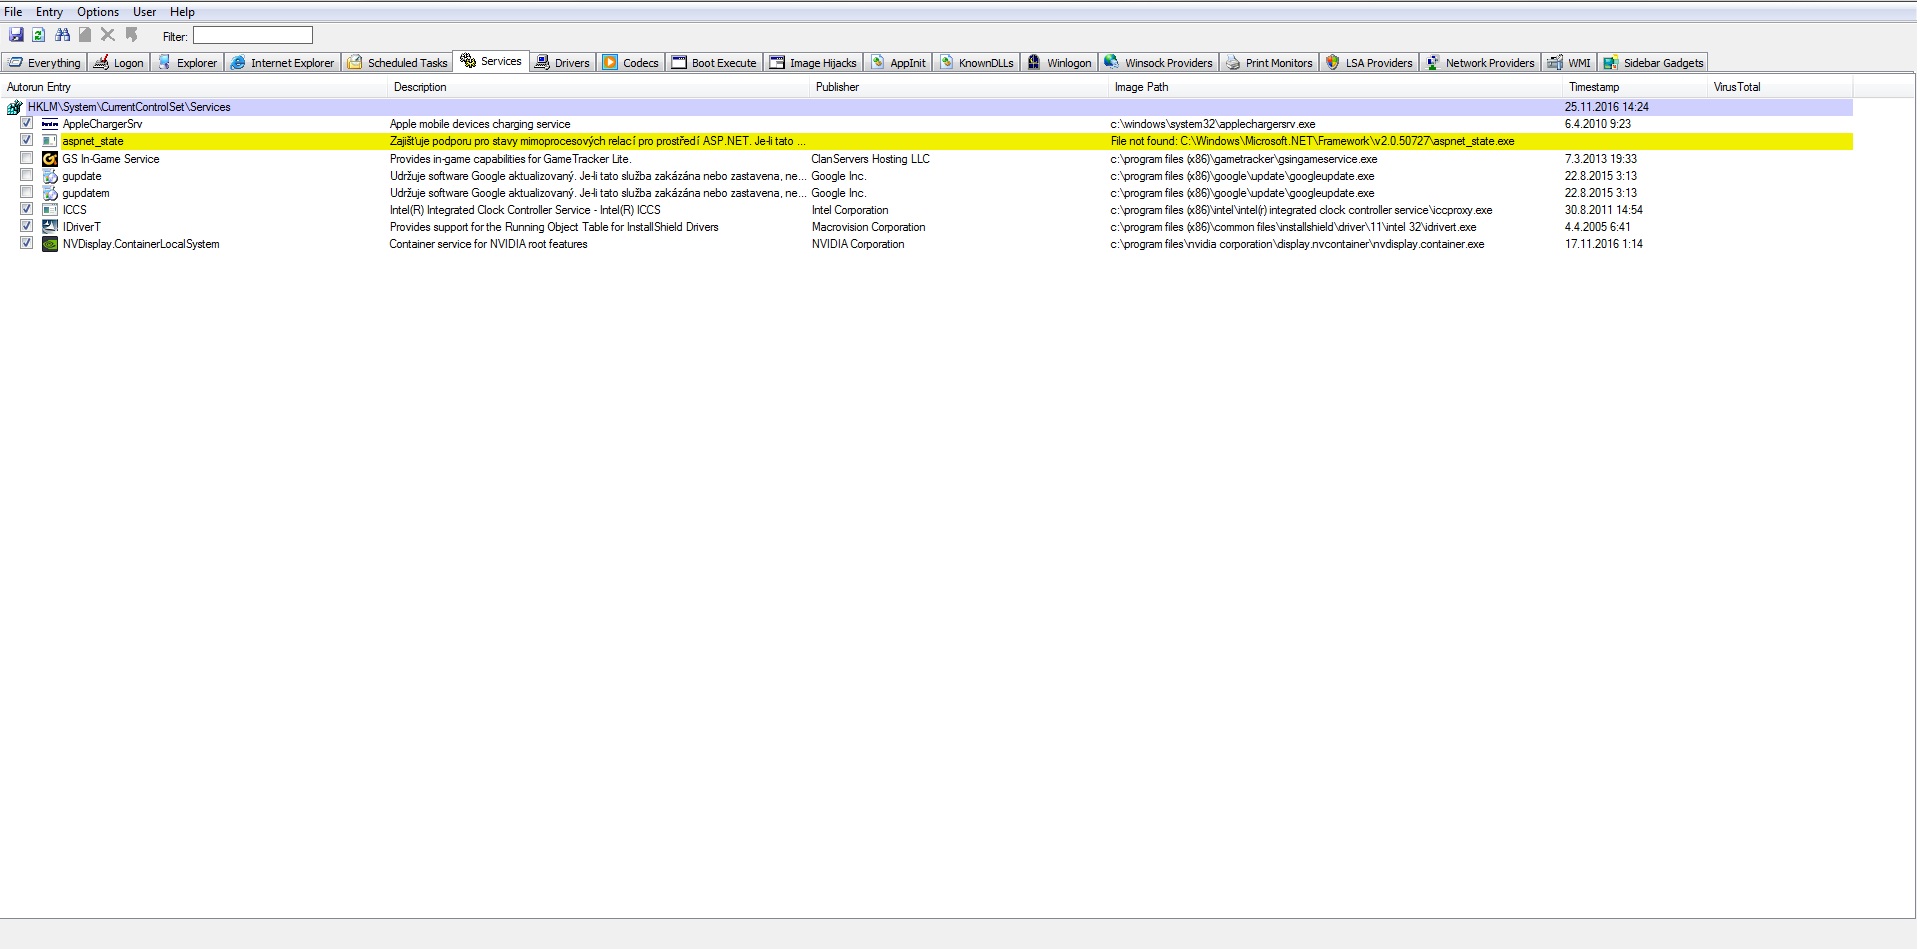1927x949 pixels.
Task: Click the IDriverT entry icon
Action: tap(50, 227)
